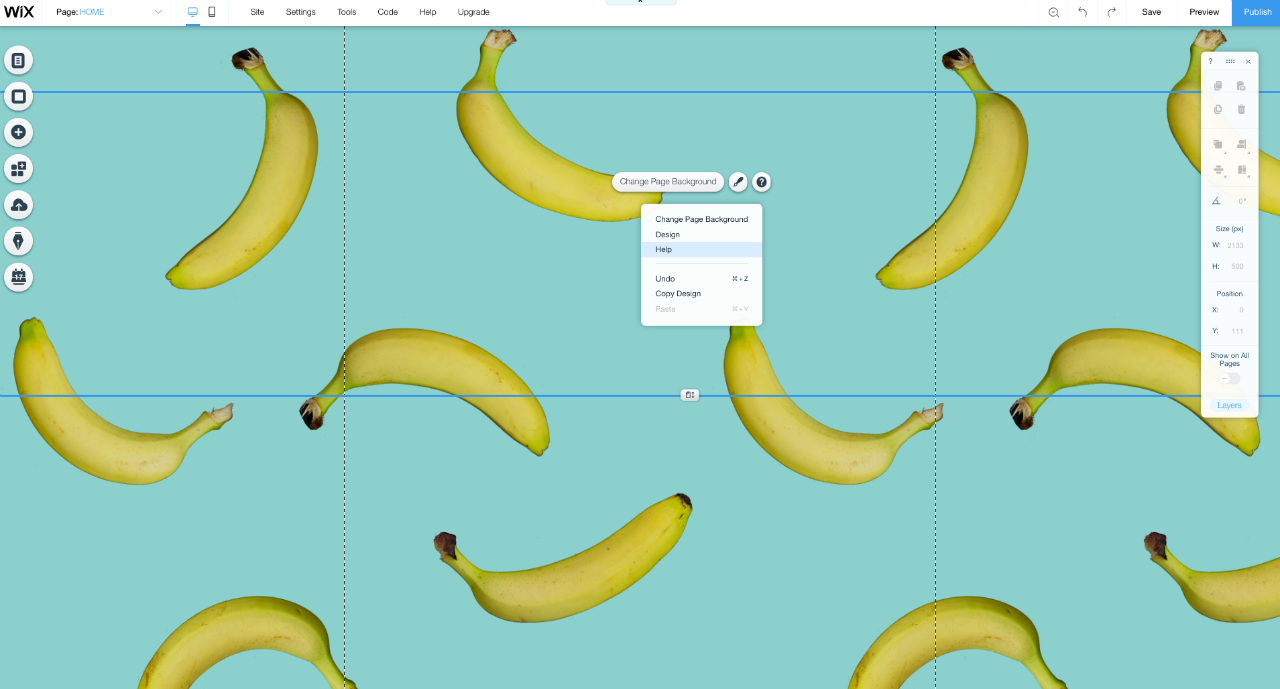Grab the toolbar panel drag-dots handle
Screen dimensions: 1280x689
(x=1230, y=61)
